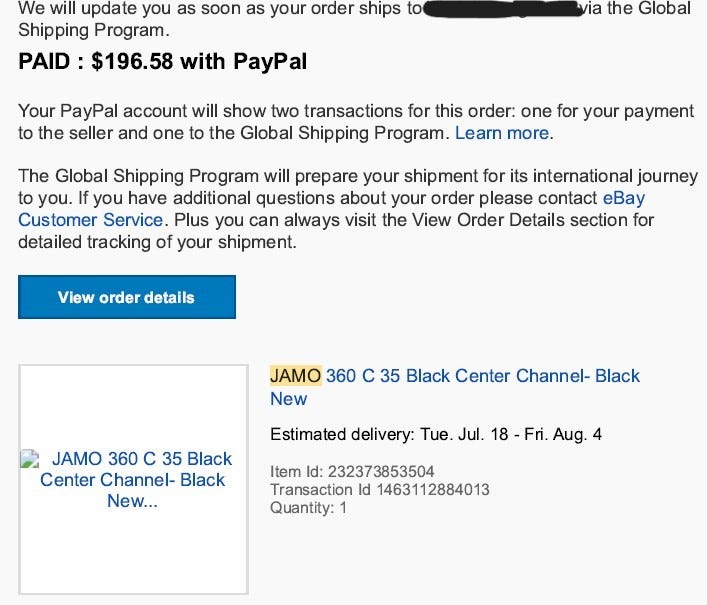Image resolution: width=707 pixels, height=605 pixels.
Task: Click the Estimated delivery date line
Action: pyautogui.click(x=436, y=435)
